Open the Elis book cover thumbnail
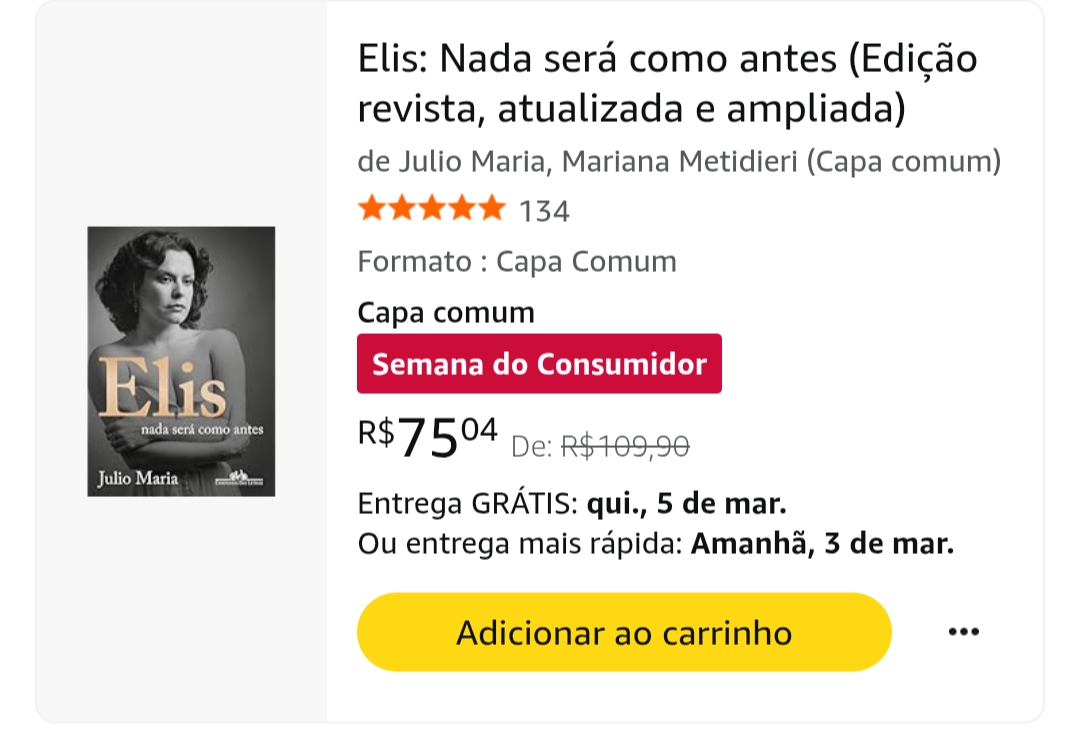Image resolution: width=1080 pixels, height=734 pixels. [181, 361]
